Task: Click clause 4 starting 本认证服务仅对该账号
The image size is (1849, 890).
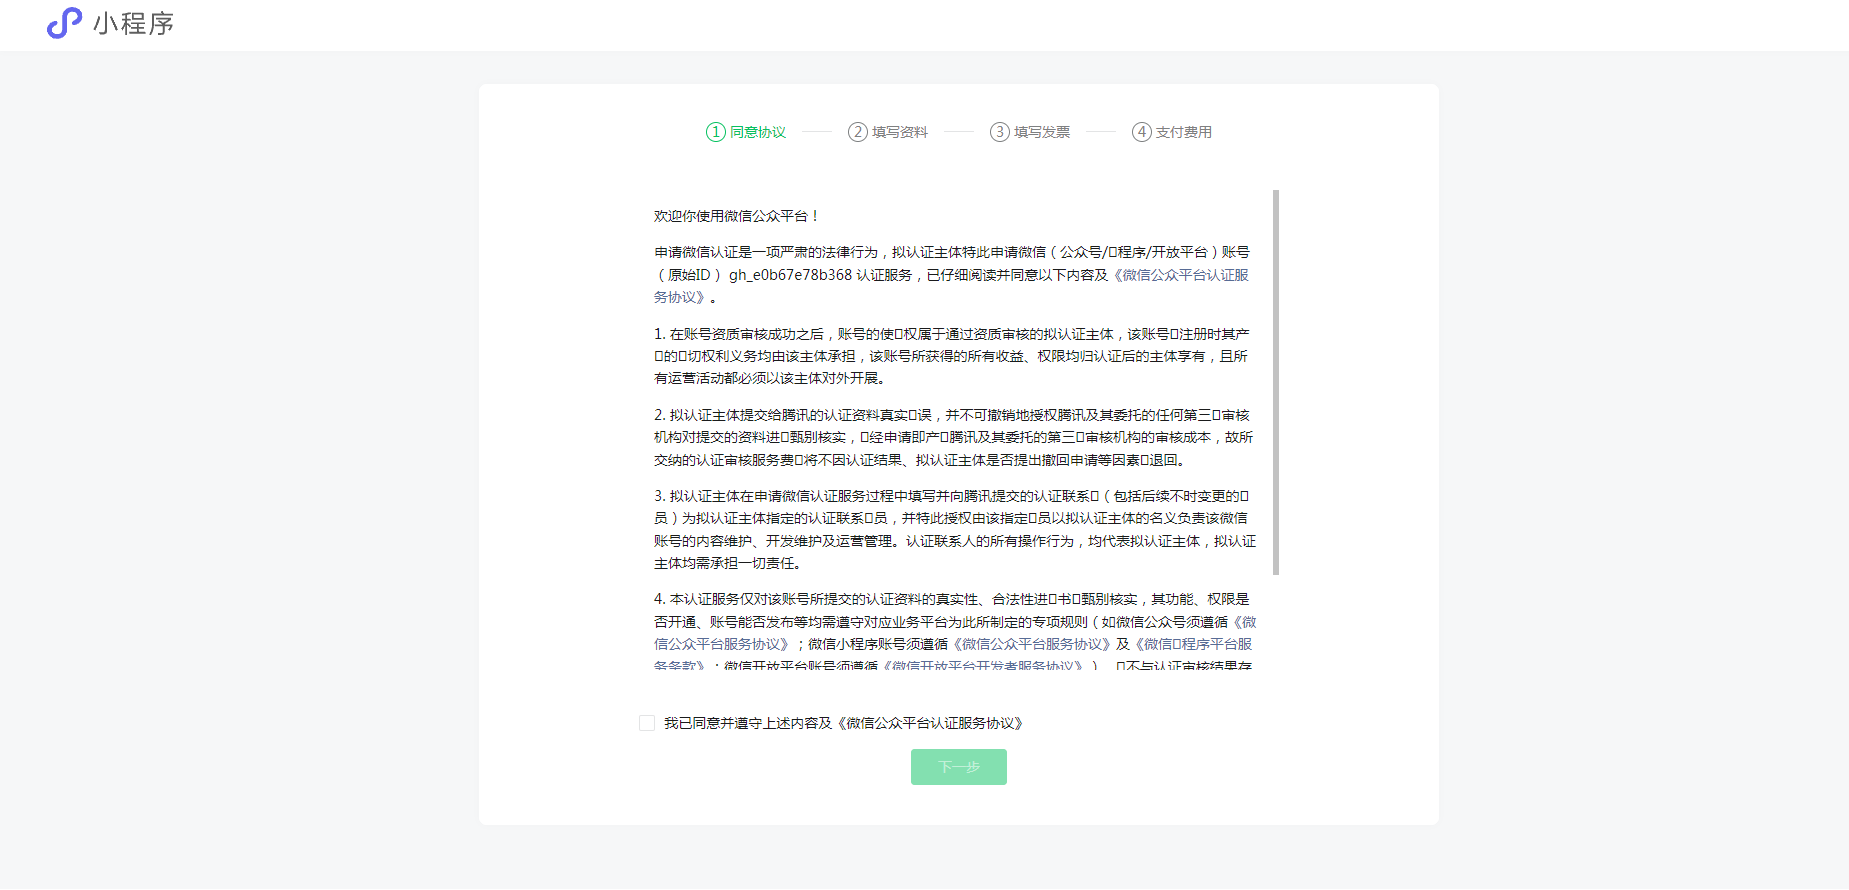Action: (x=955, y=632)
